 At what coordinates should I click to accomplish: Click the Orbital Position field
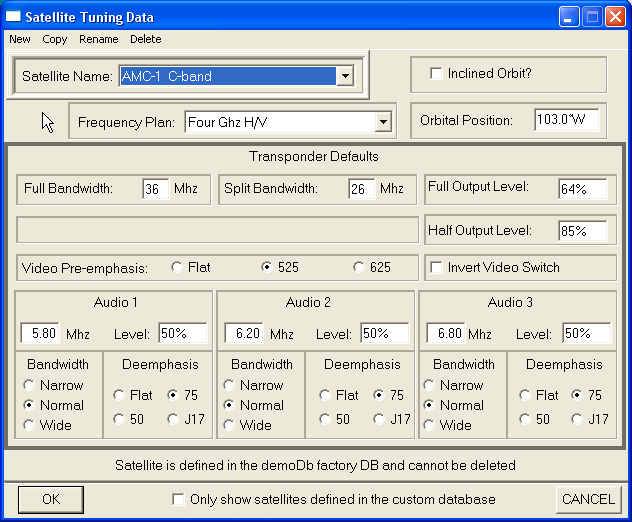566,120
